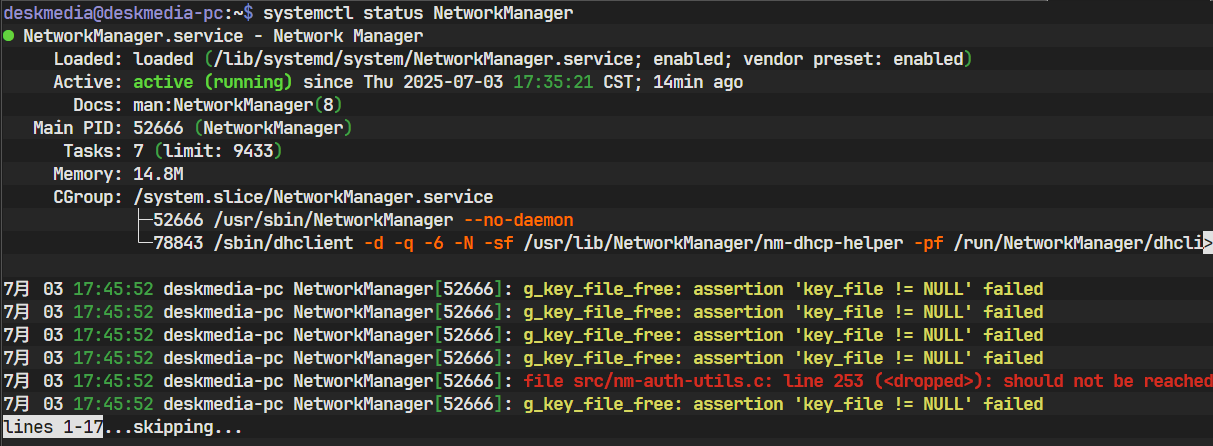
Task: Click the last g_key_file_free assertion log line
Action: (x=523, y=404)
